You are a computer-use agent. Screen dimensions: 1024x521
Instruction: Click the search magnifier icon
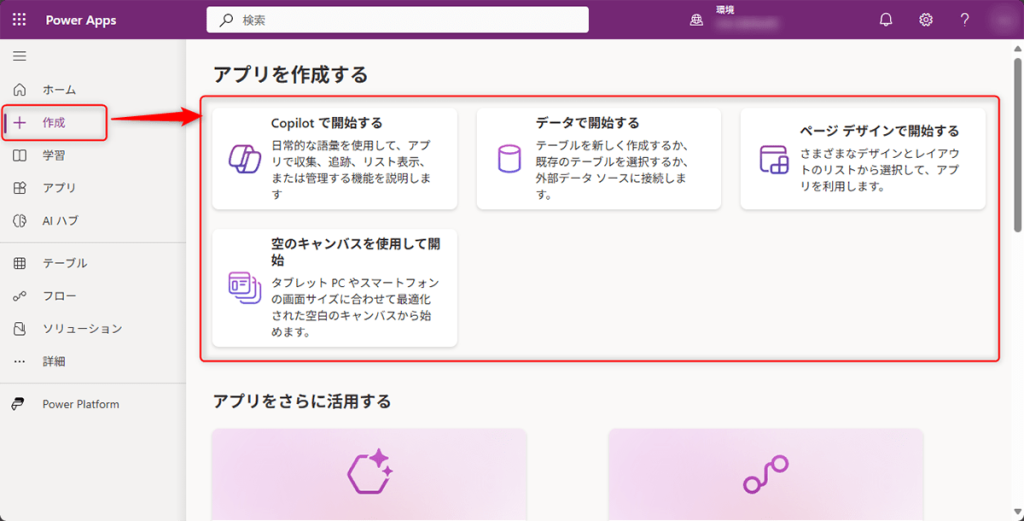[x=226, y=20]
